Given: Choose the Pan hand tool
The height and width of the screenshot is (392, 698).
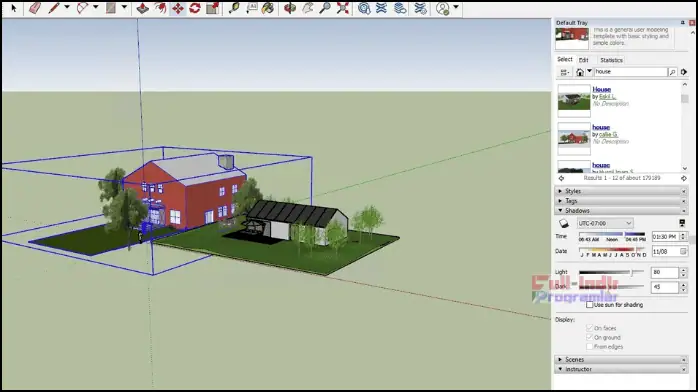Looking at the screenshot, I should (x=308, y=8).
